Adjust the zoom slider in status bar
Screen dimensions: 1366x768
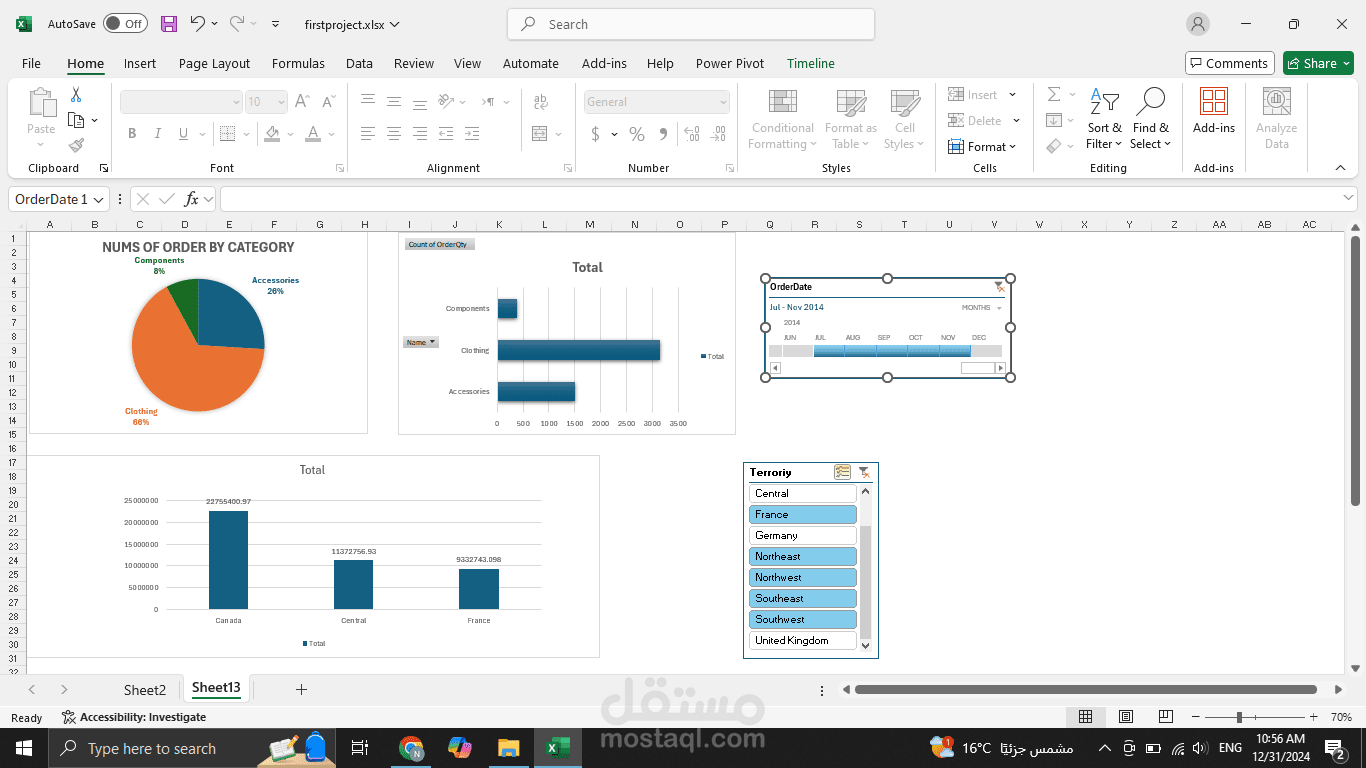(x=1239, y=717)
